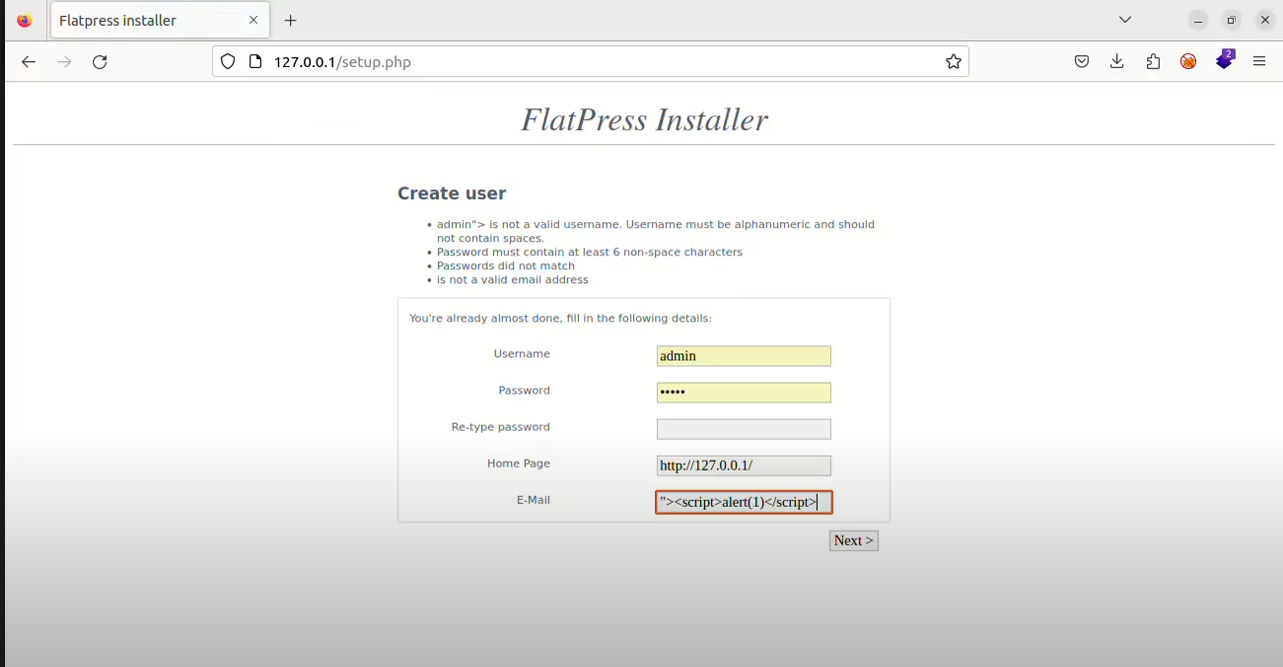The image size is (1283, 667).
Task: Bookmark this page with the star
Action: tap(953, 62)
